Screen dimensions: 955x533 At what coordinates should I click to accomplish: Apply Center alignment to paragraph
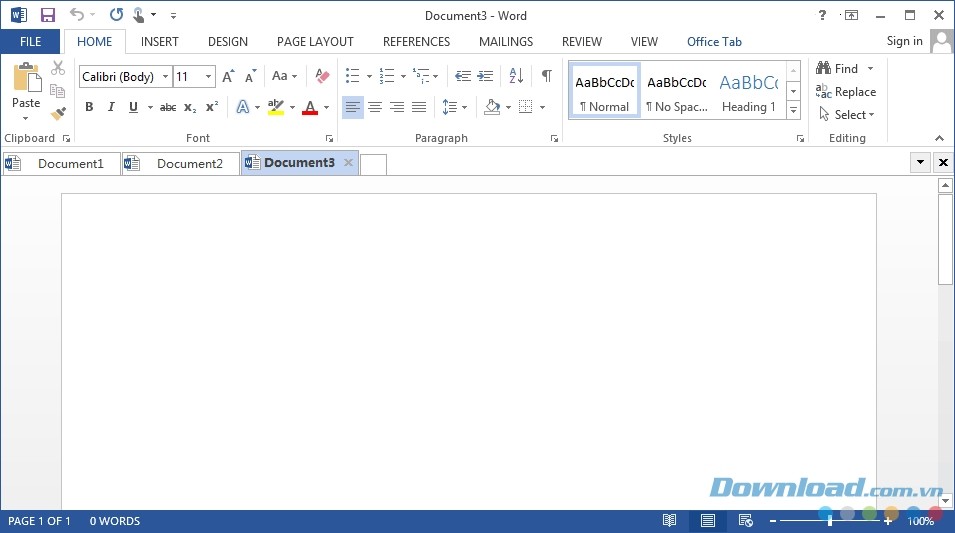375,107
